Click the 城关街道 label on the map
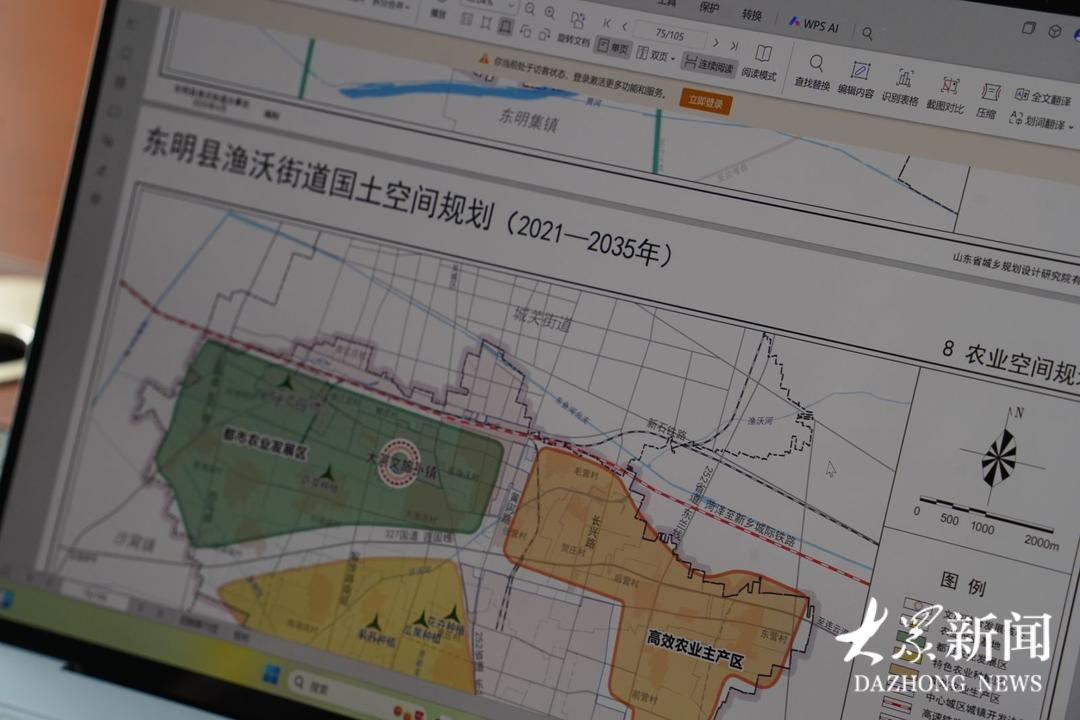 543,319
